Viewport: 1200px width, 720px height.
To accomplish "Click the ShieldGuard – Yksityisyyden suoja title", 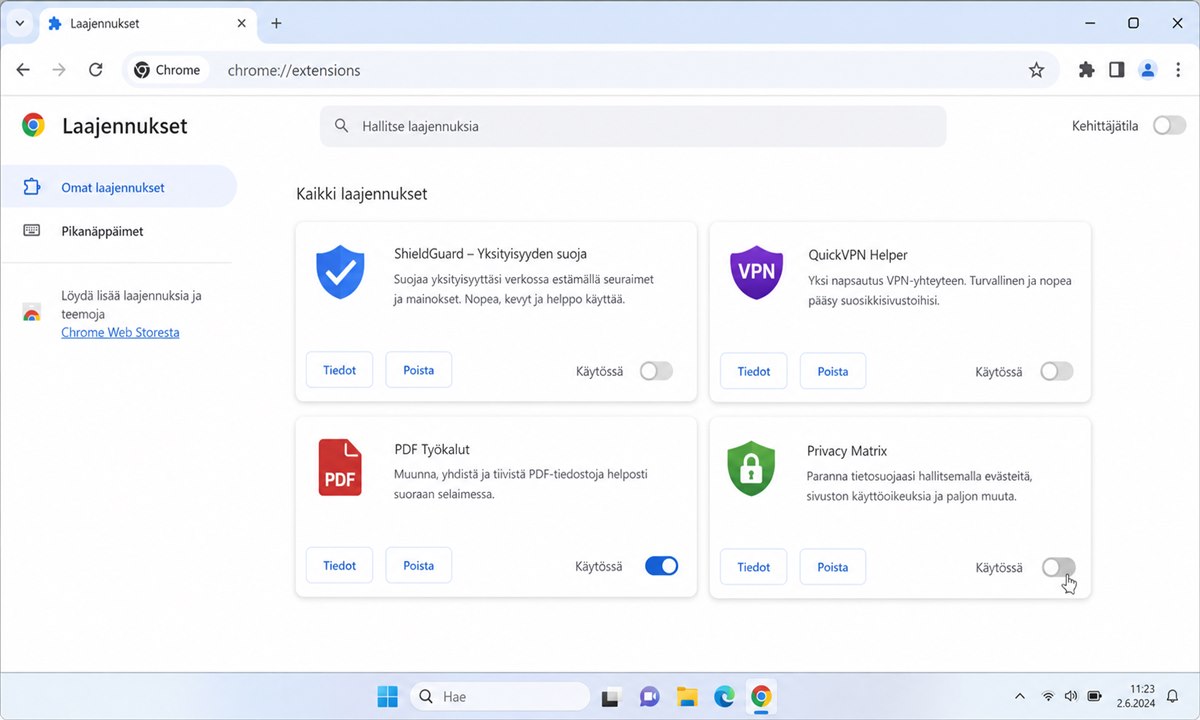I will pyautogui.click(x=491, y=254).
